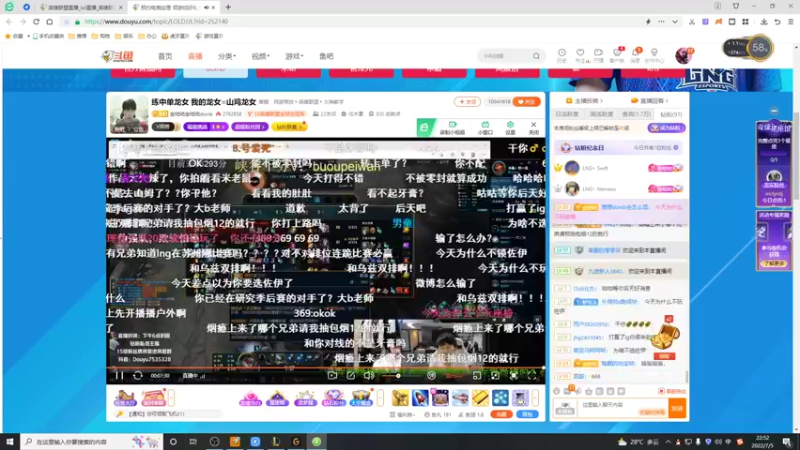Click the 录制小视频 record clip icon
Image resolution: width=800 pixels, height=450 pixels.
452,128
